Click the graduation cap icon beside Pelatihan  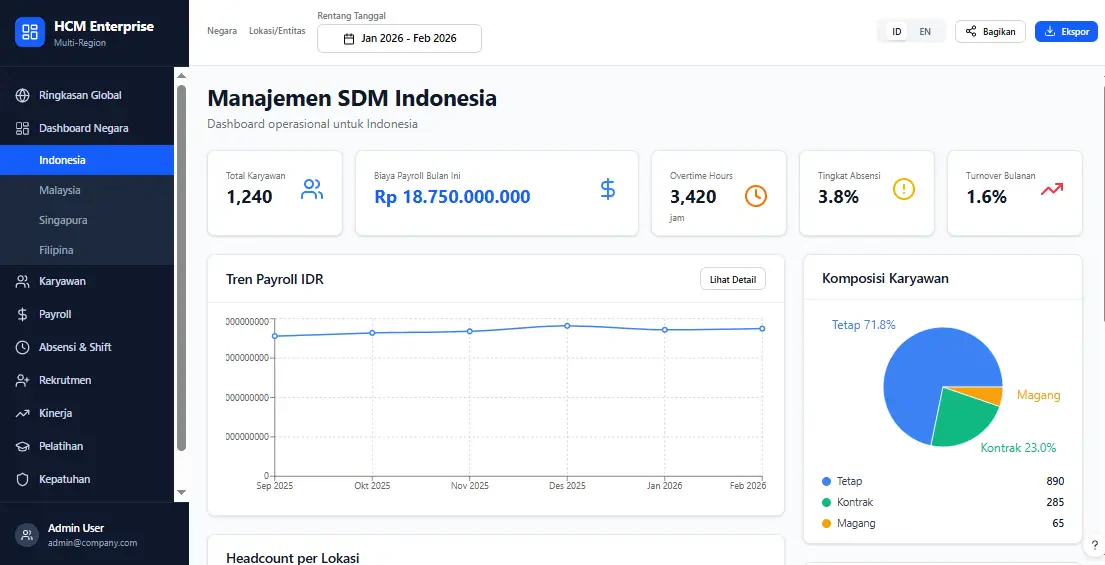point(23,447)
